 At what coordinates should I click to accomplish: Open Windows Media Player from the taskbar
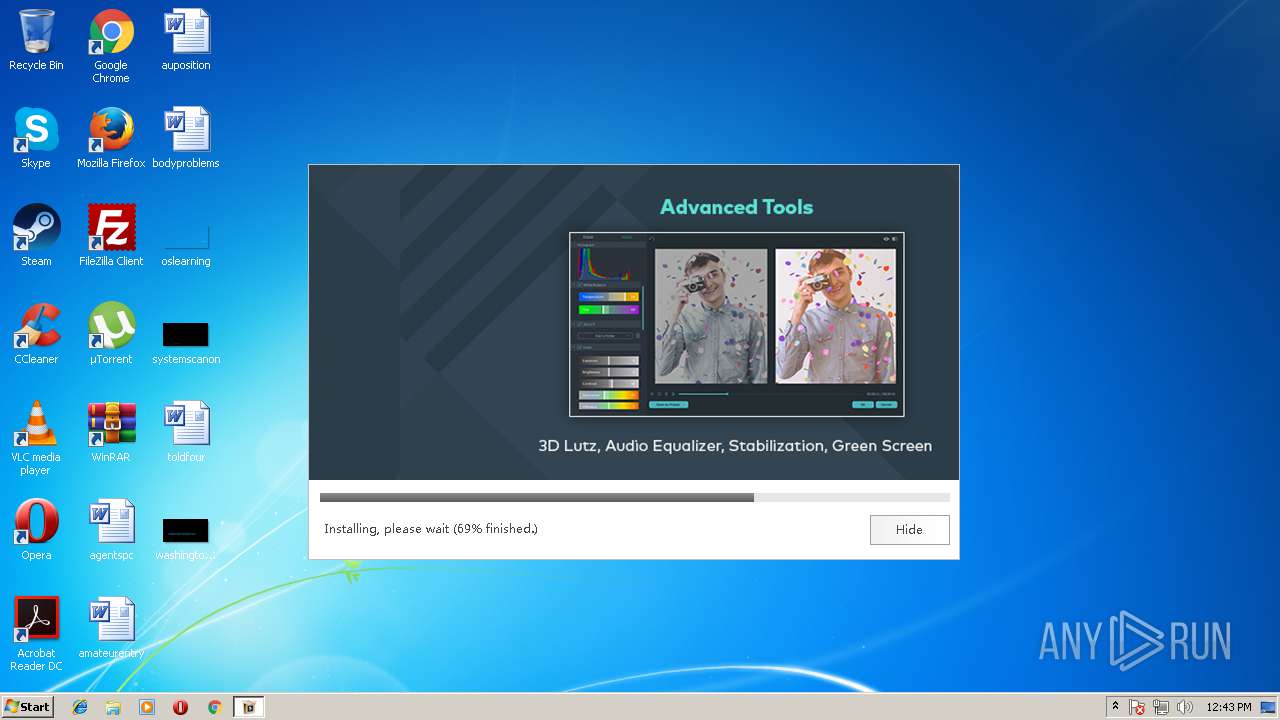point(147,707)
